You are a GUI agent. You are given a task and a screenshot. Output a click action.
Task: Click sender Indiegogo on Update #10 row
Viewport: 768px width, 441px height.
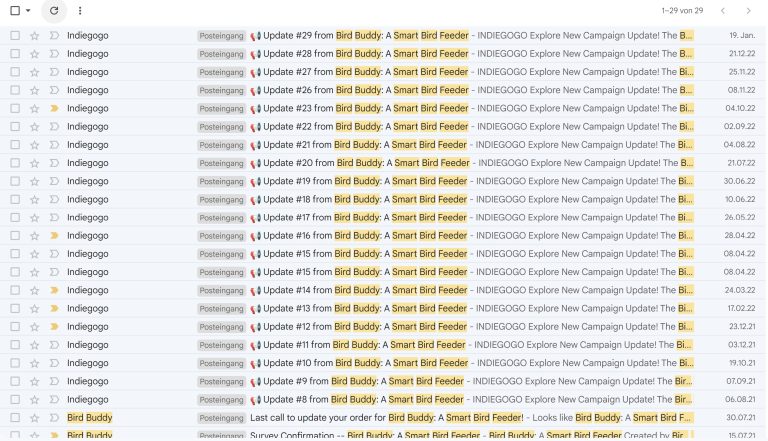[88, 363]
